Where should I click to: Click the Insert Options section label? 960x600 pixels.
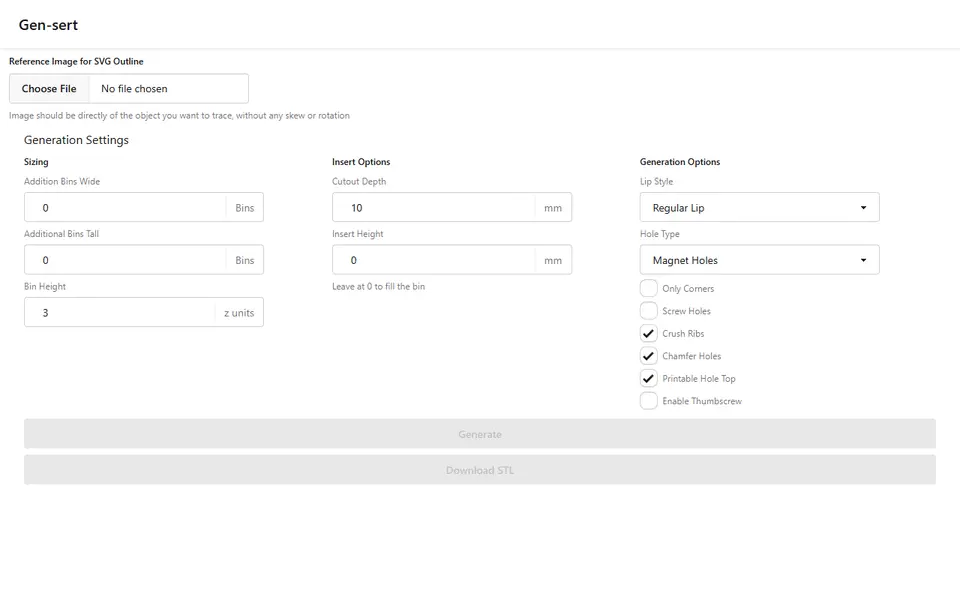tap(361, 162)
